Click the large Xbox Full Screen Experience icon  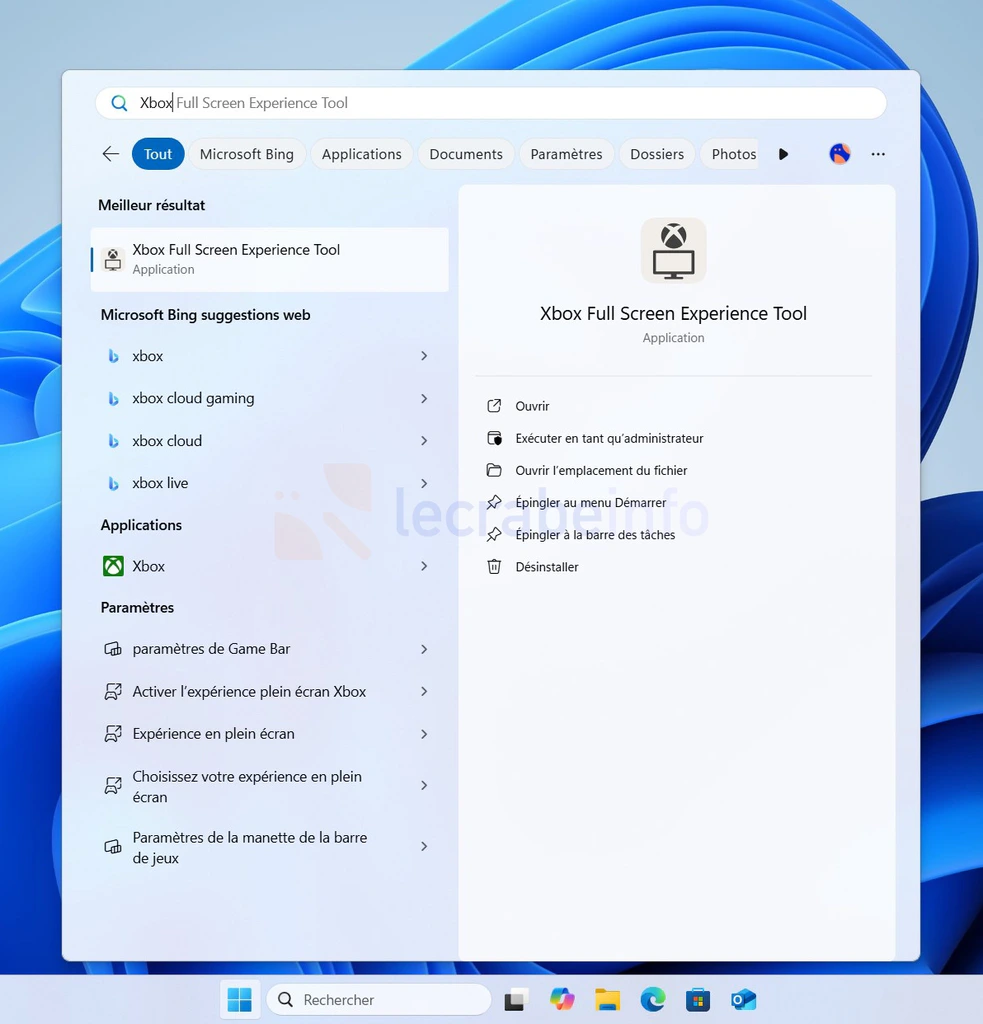(673, 250)
